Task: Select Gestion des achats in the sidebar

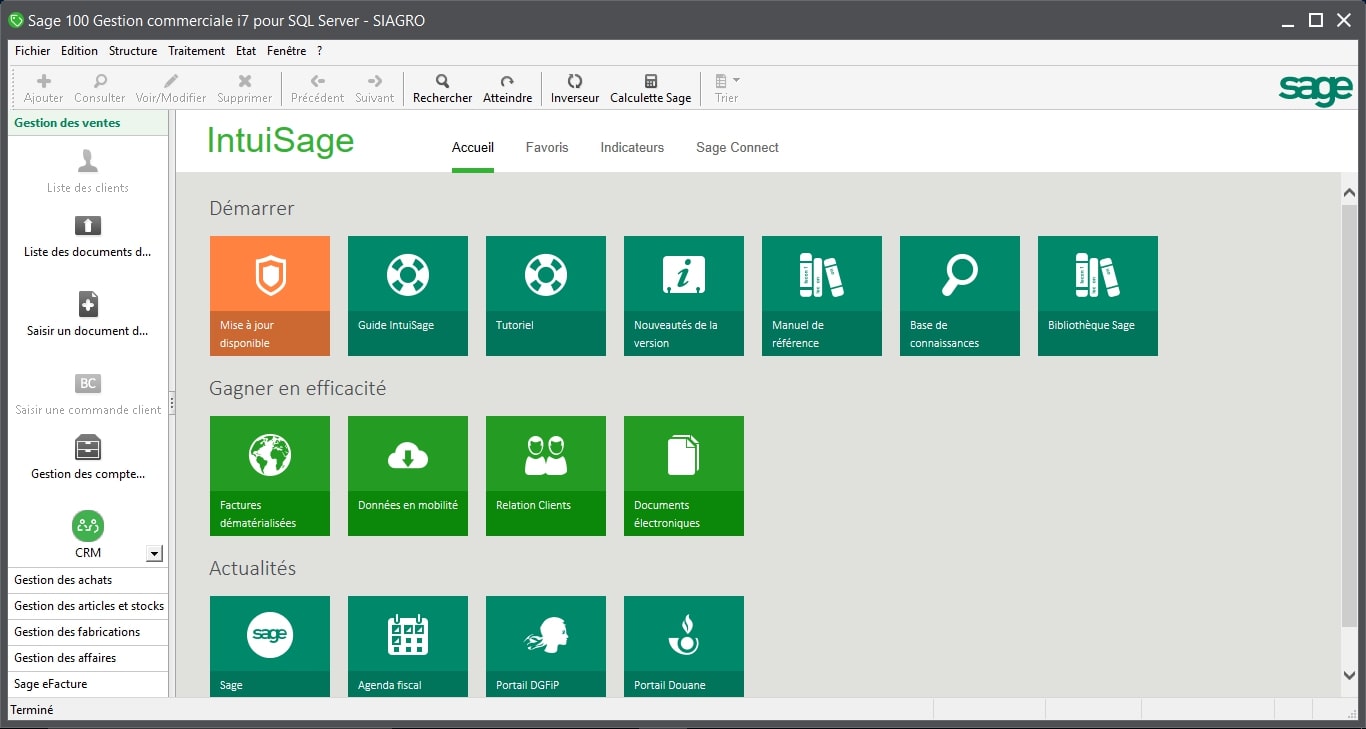Action: pyautogui.click(x=60, y=579)
